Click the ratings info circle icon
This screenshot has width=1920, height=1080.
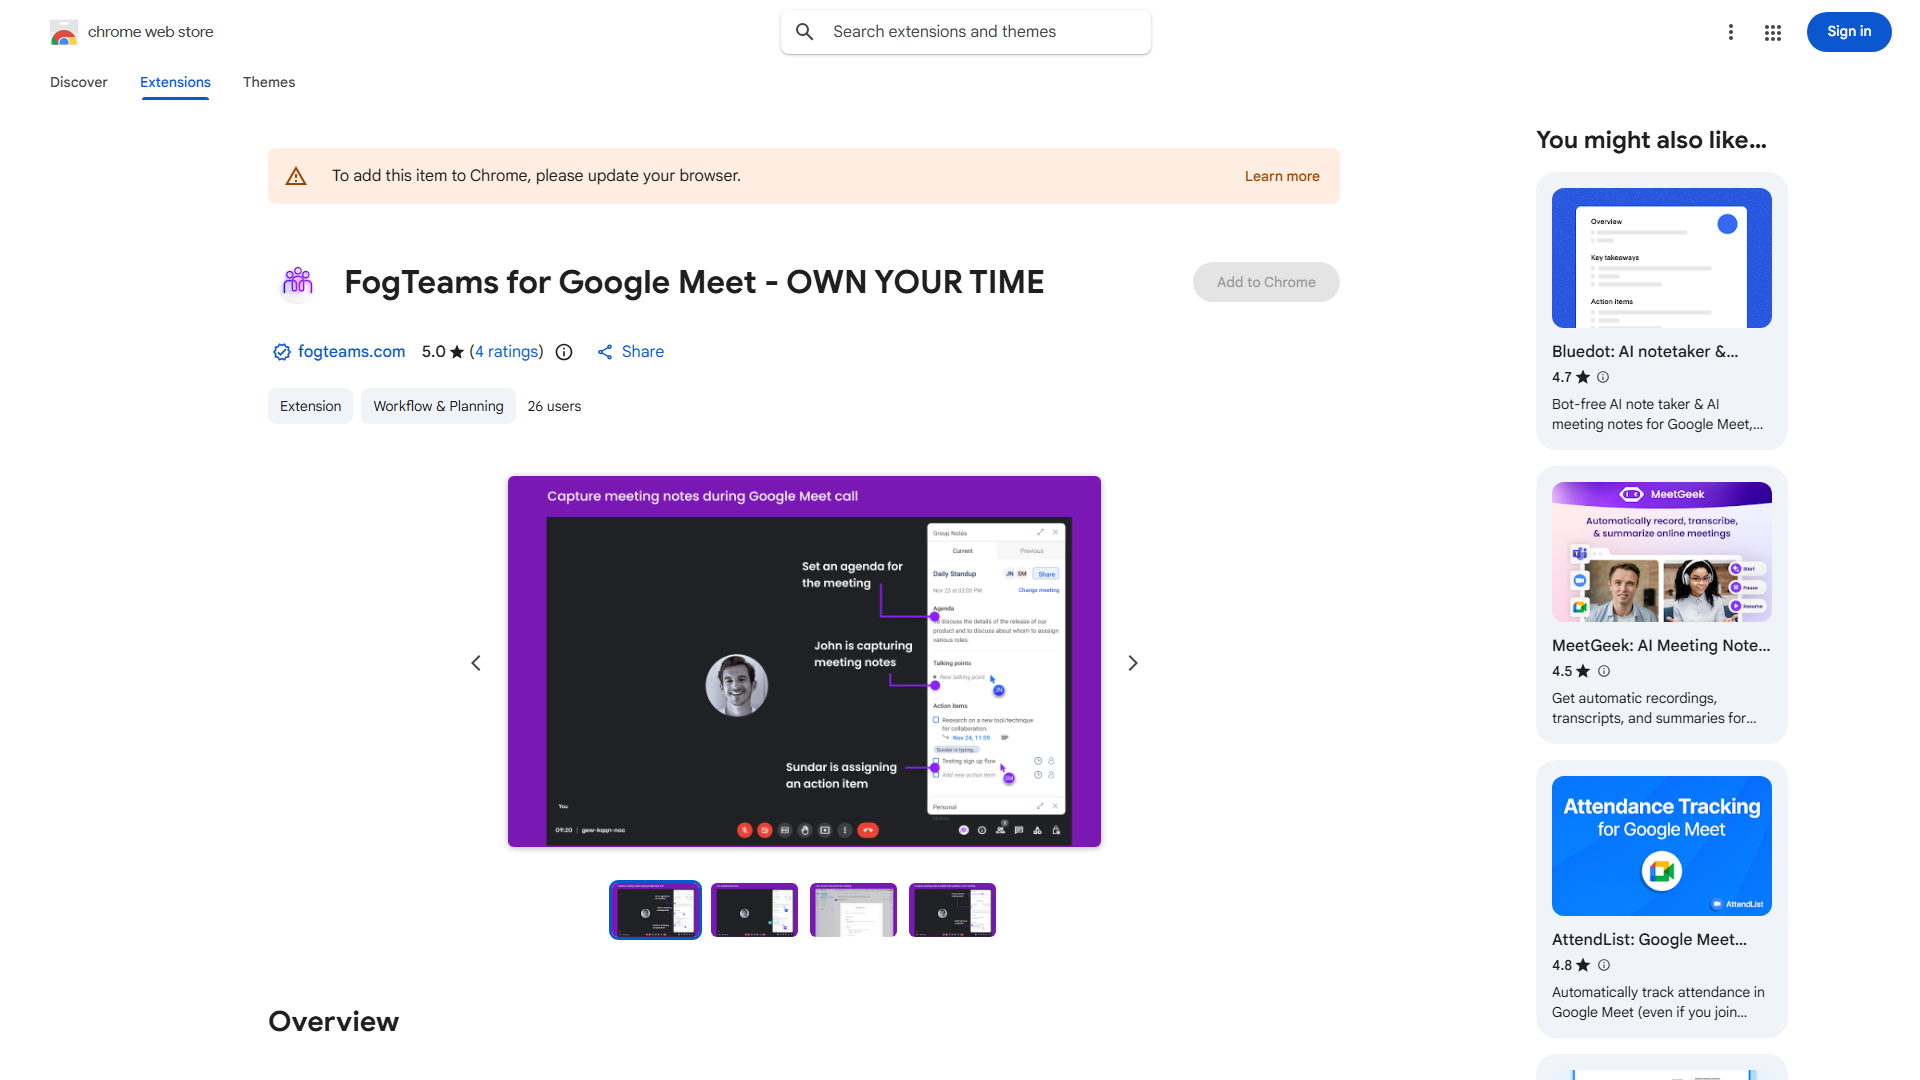(x=564, y=352)
